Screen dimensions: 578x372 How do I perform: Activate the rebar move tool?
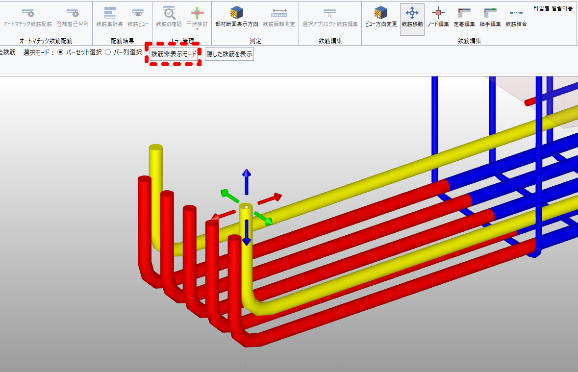click(x=412, y=18)
